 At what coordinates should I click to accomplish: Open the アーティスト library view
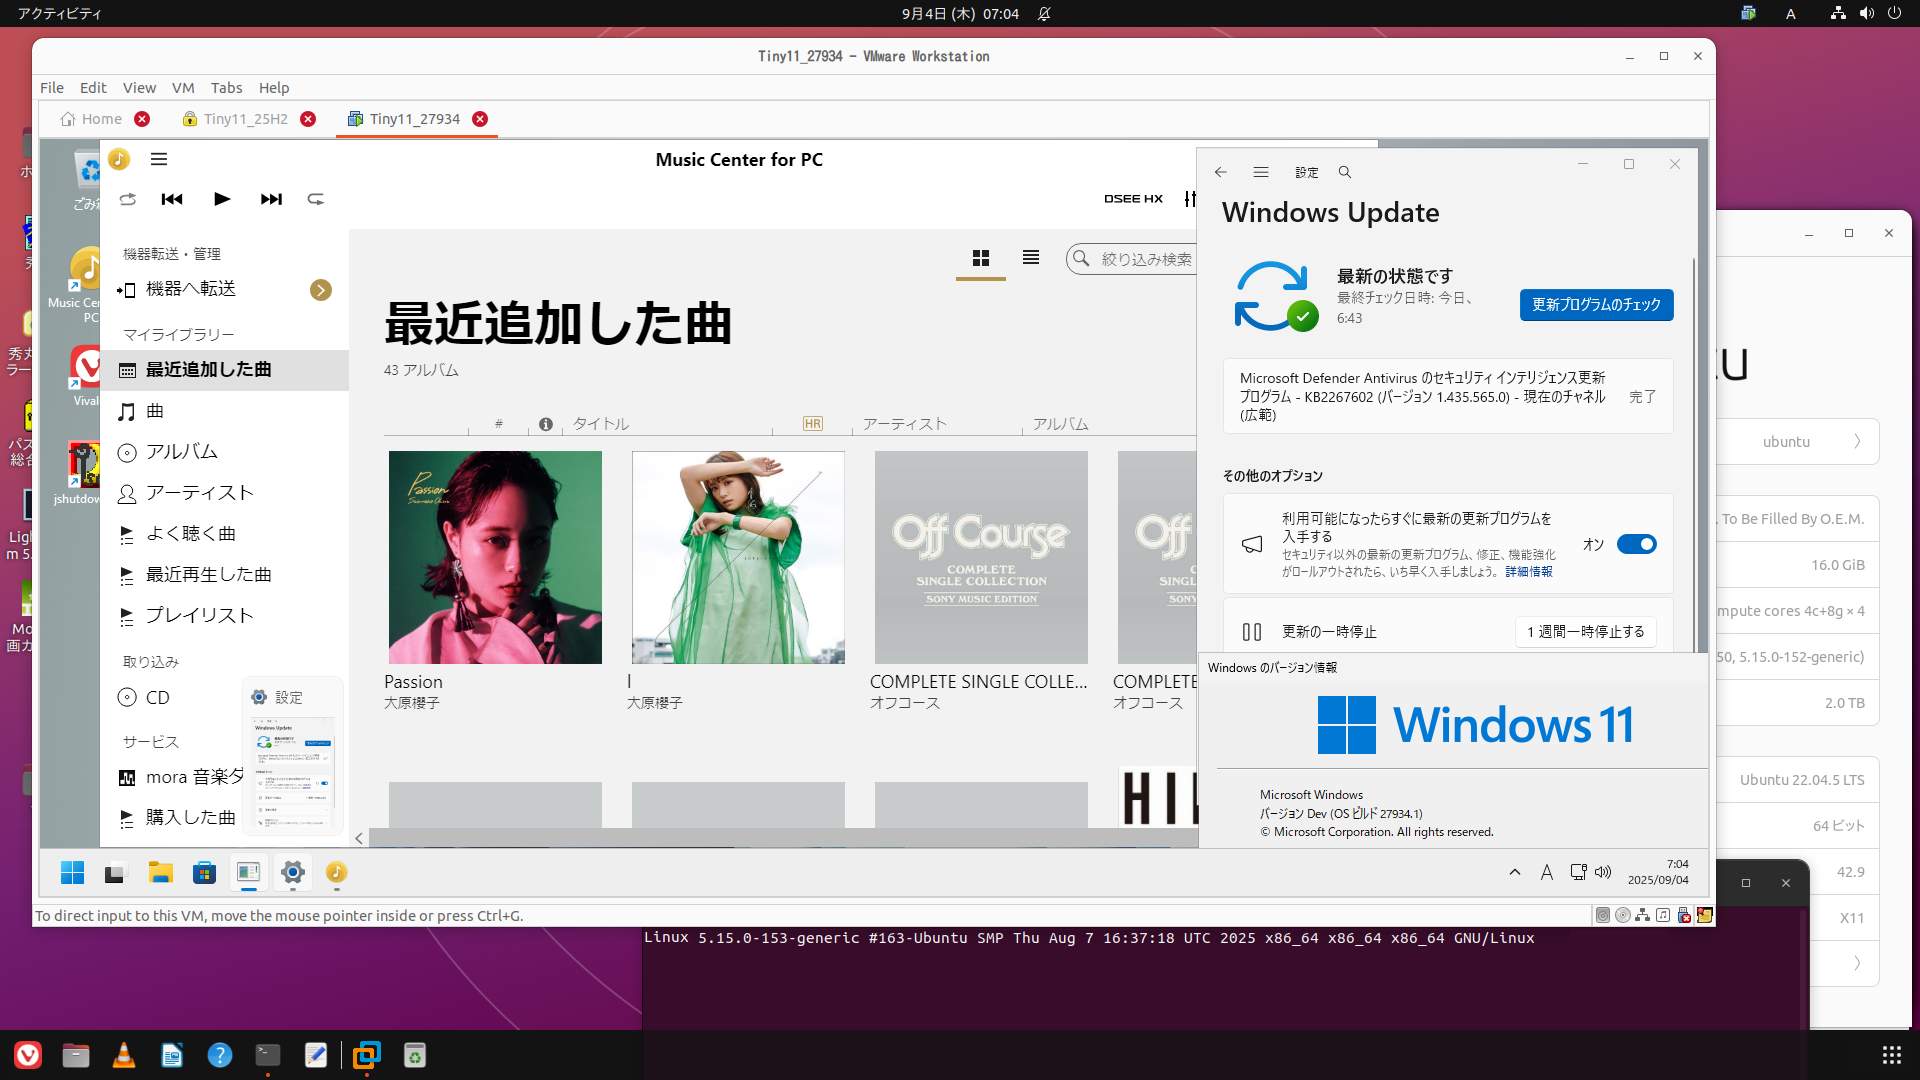click(225, 493)
